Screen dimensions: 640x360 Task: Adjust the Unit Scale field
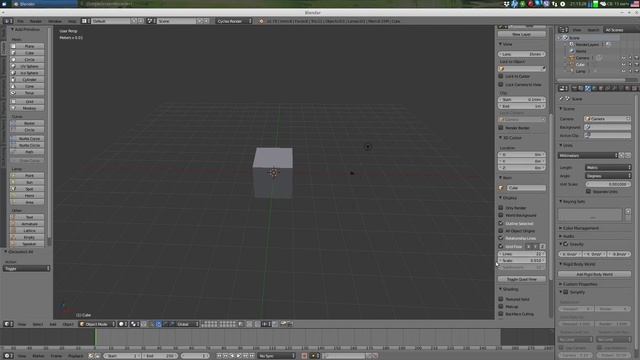608,184
